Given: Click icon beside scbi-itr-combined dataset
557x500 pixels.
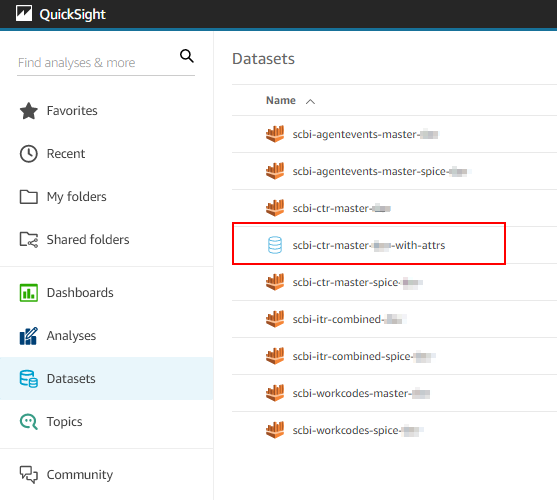Looking at the screenshot, I should [x=275, y=319].
